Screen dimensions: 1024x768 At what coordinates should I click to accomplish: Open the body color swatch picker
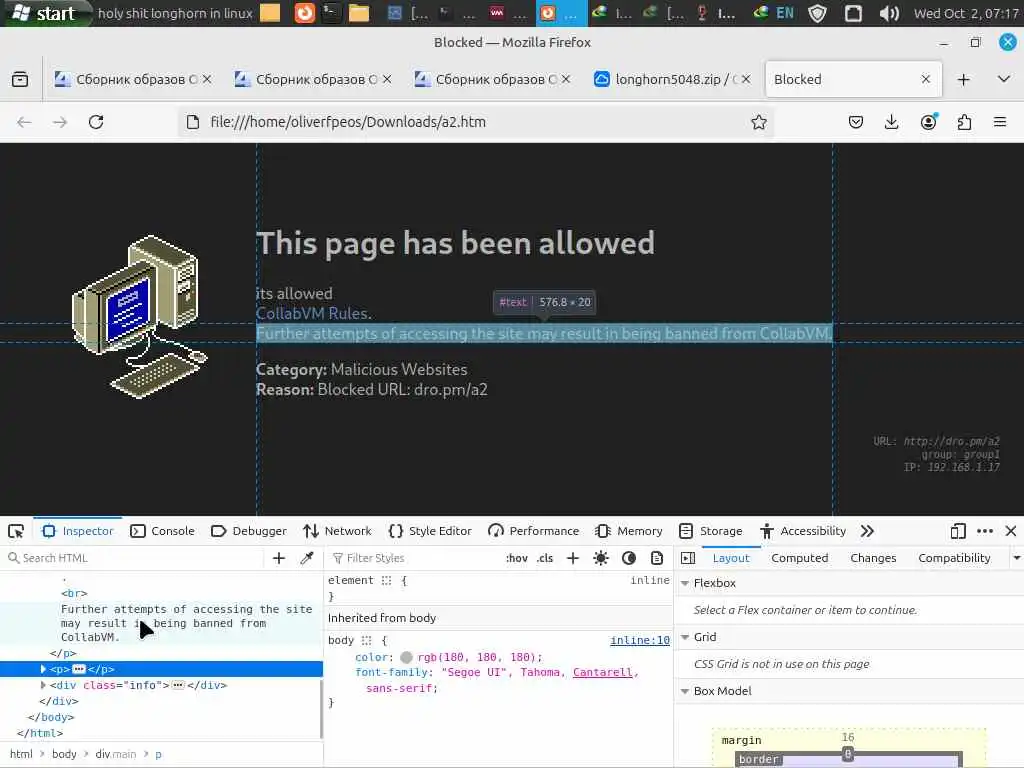point(406,657)
